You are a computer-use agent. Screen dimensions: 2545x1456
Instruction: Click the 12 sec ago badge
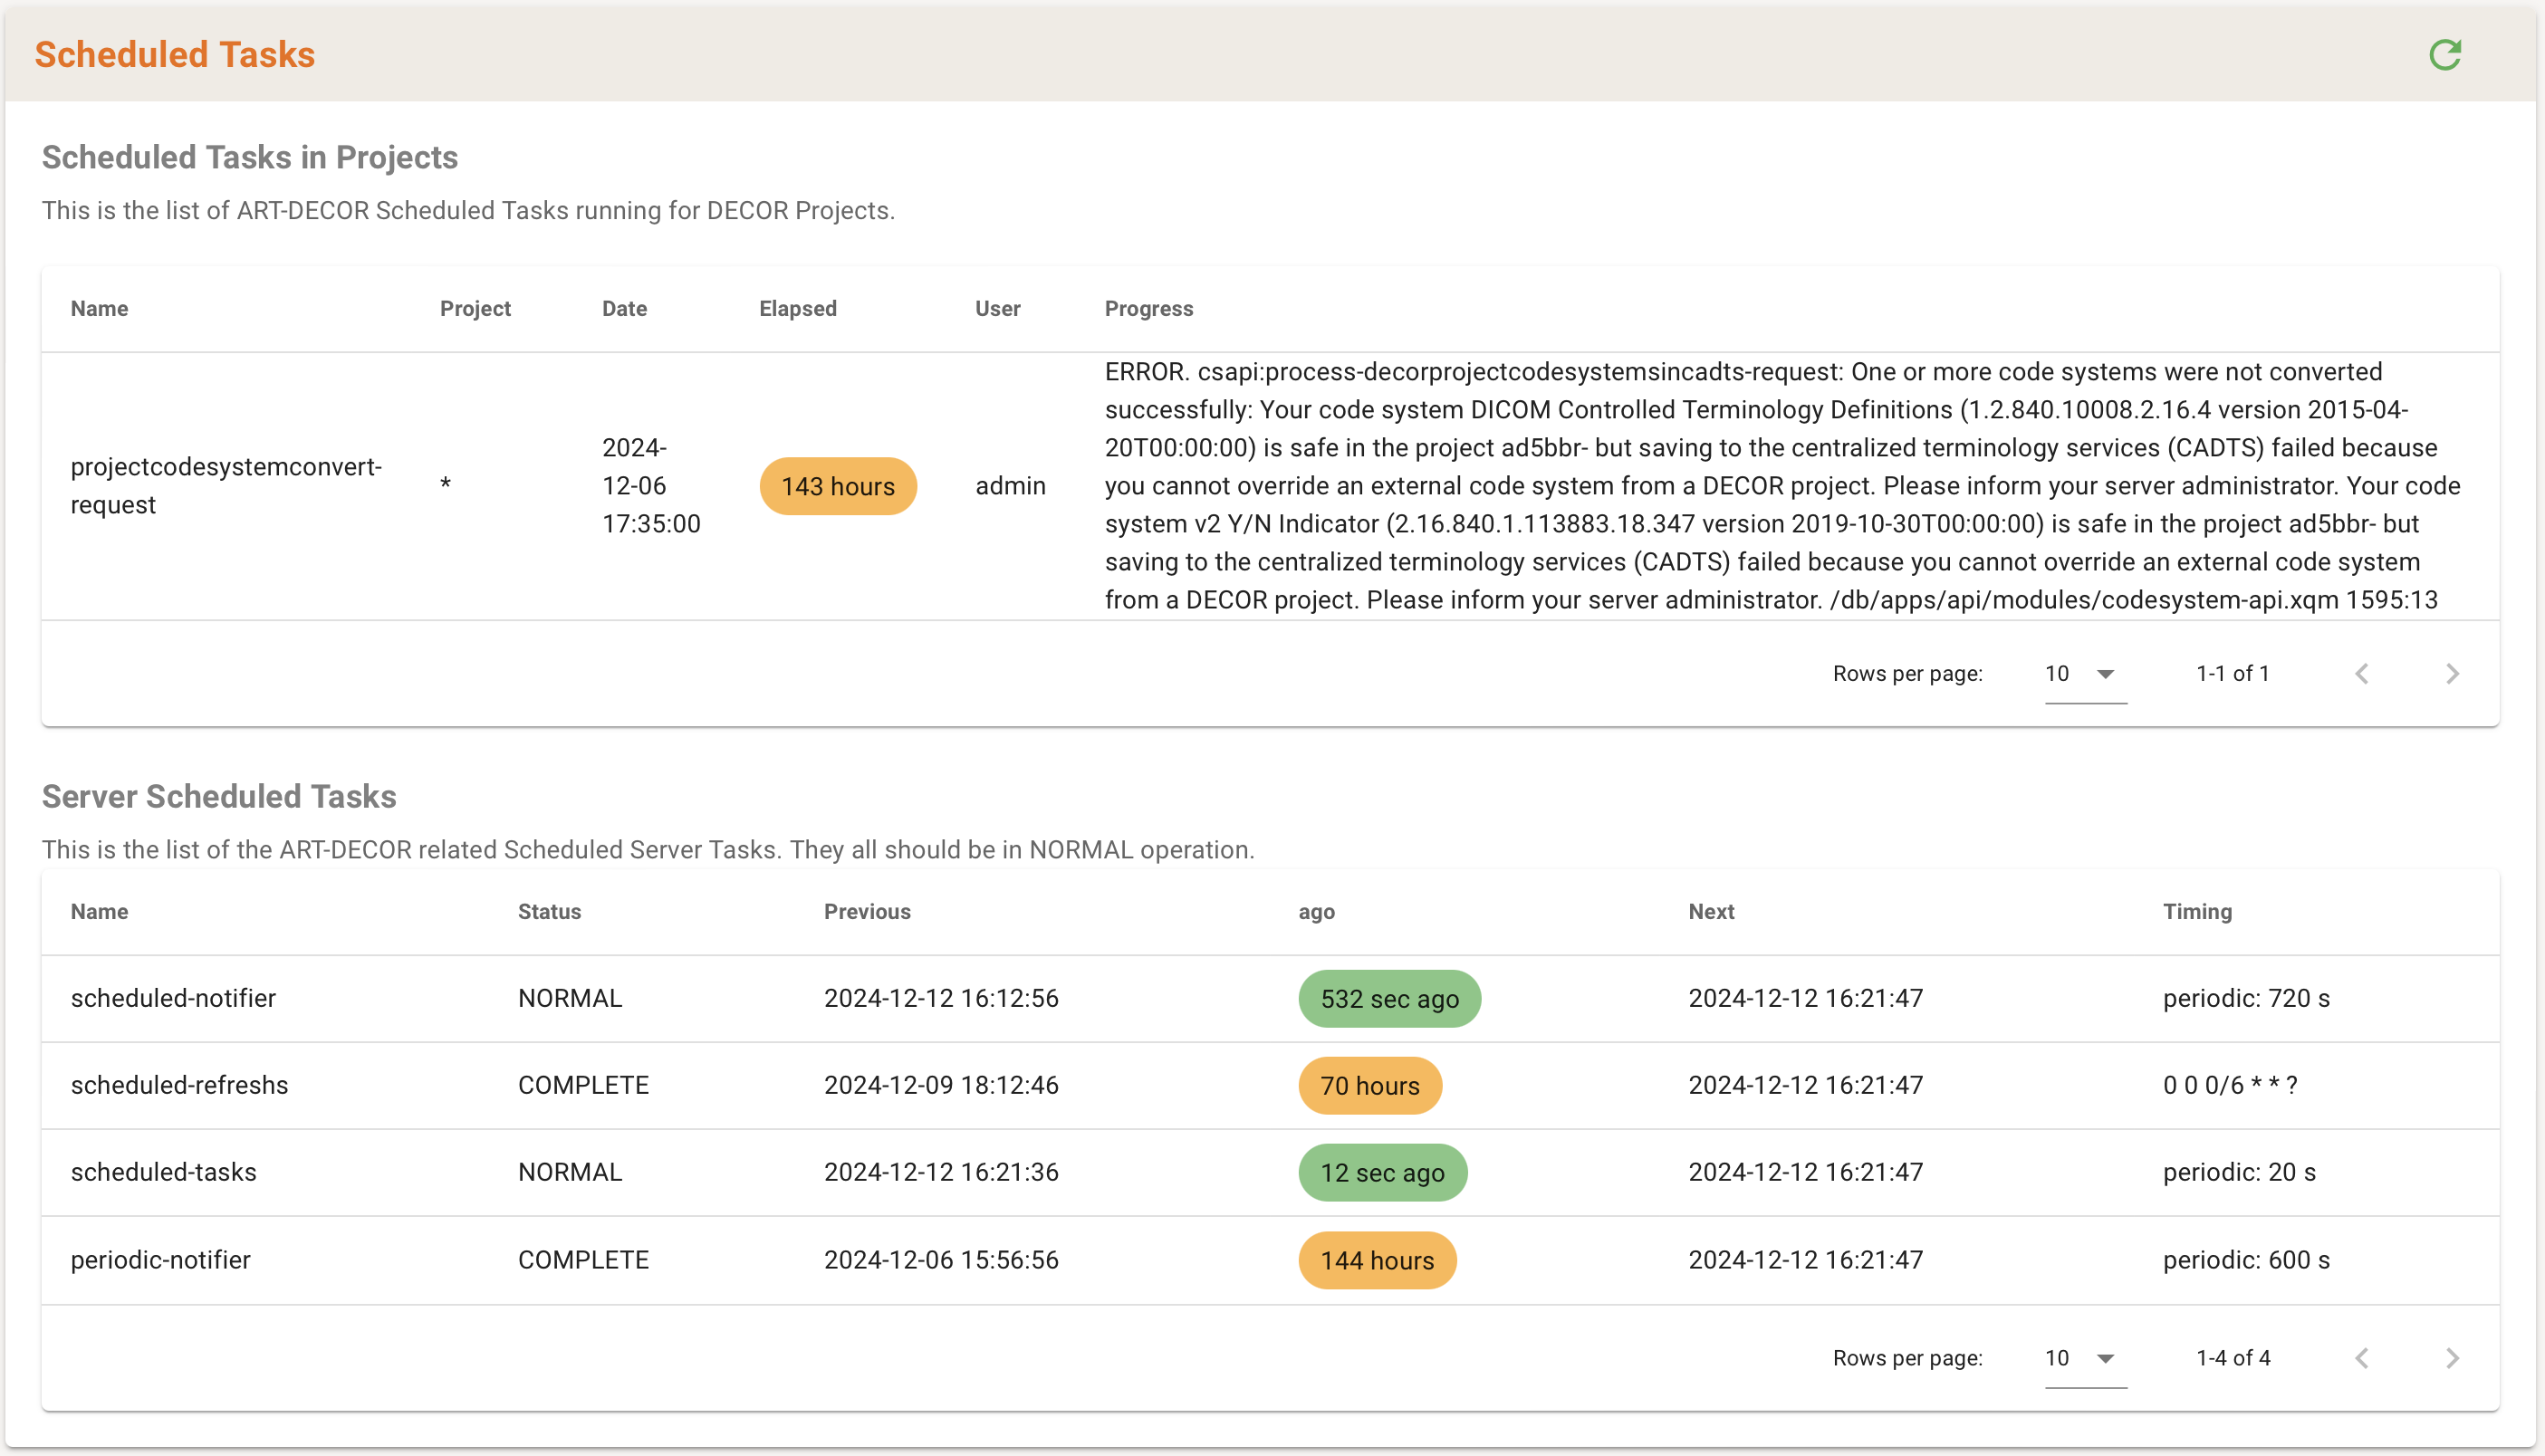pyautogui.click(x=1382, y=1173)
